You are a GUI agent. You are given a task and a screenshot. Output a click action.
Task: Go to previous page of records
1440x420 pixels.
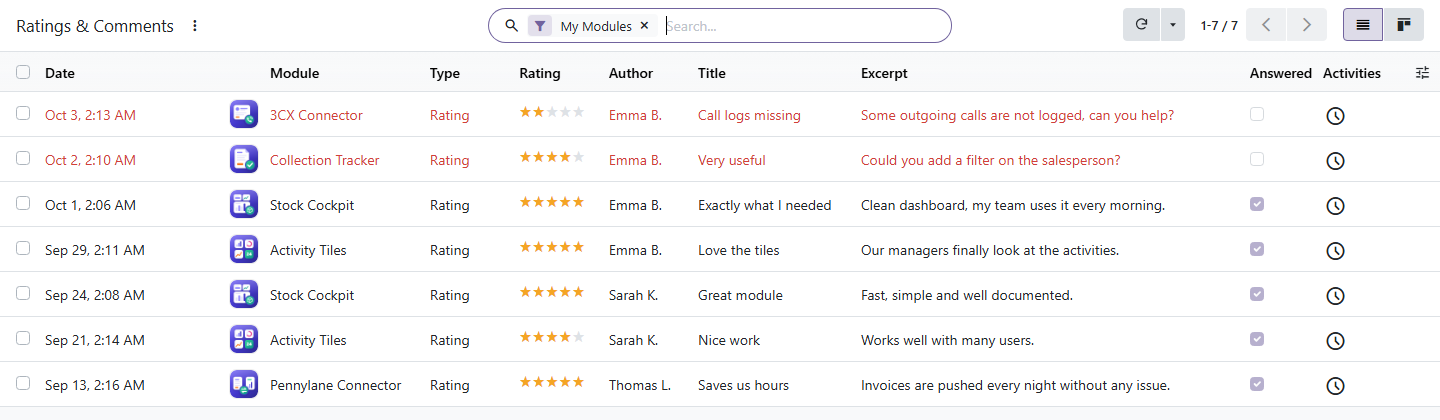[x=1266, y=25]
